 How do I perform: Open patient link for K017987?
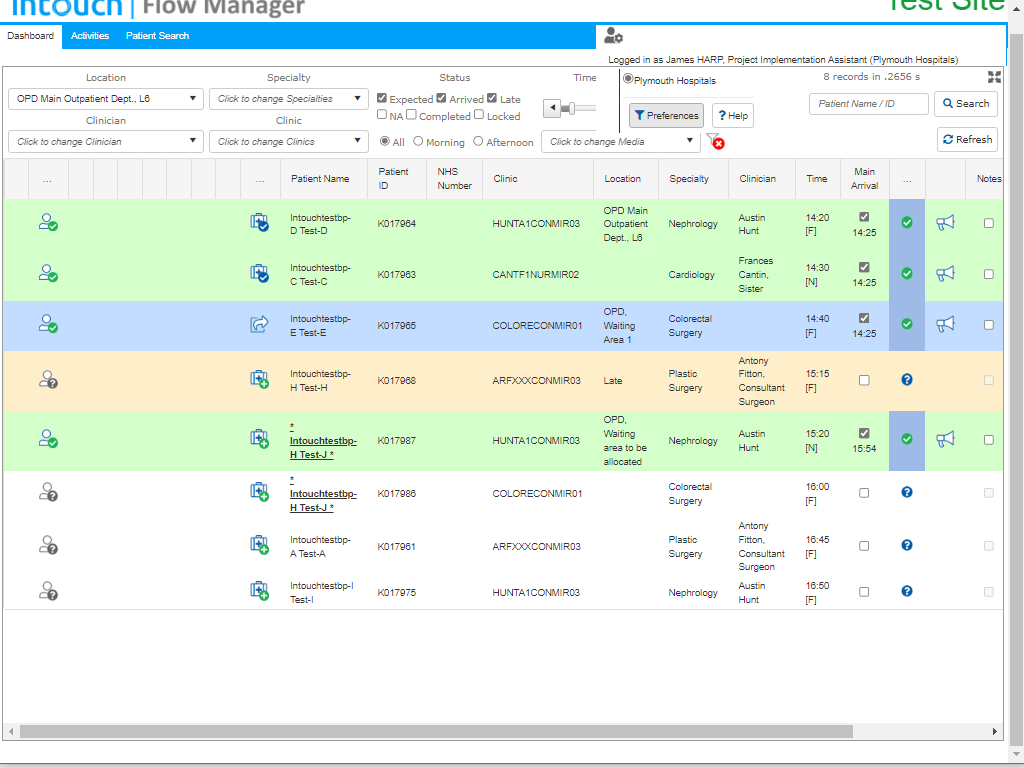323,441
